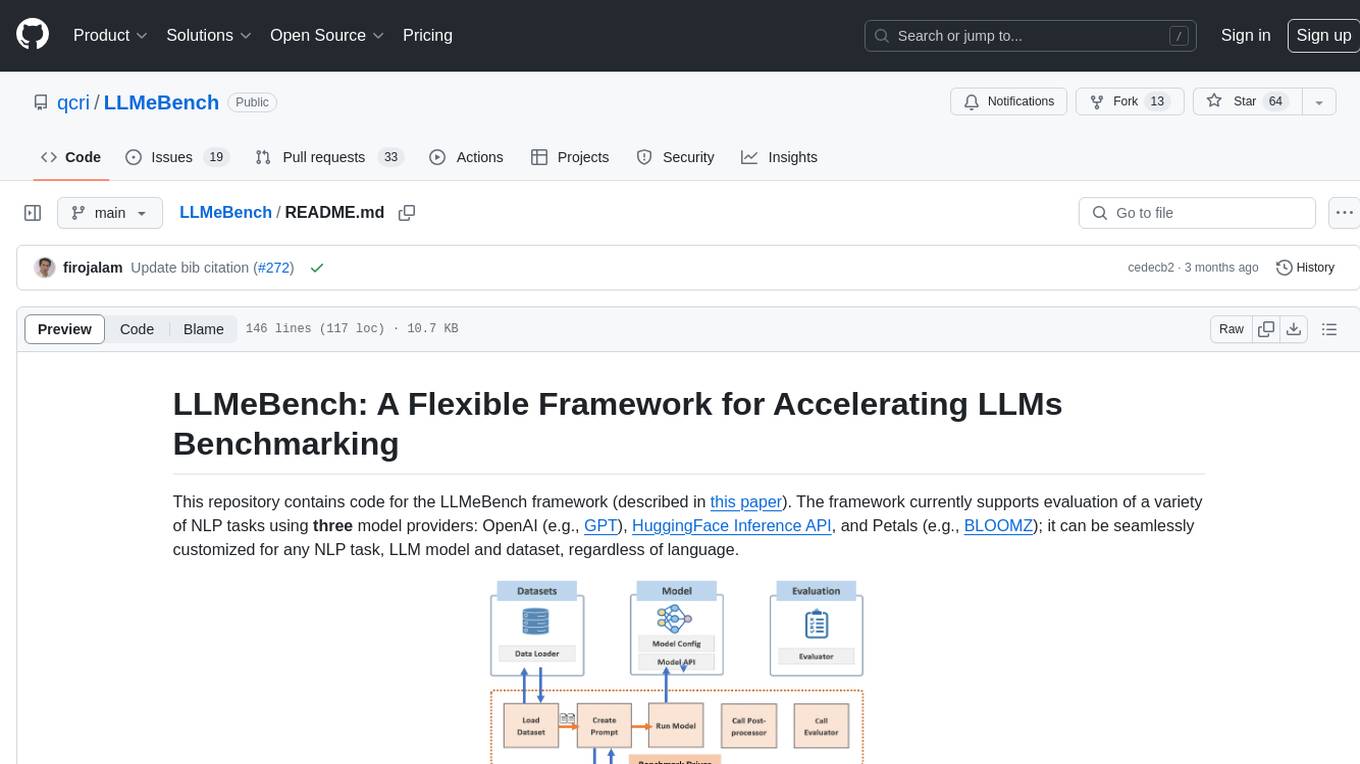Screen dimensions: 1360x764
Task: Click the Go to file search field
Action: pyautogui.click(x=1197, y=213)
